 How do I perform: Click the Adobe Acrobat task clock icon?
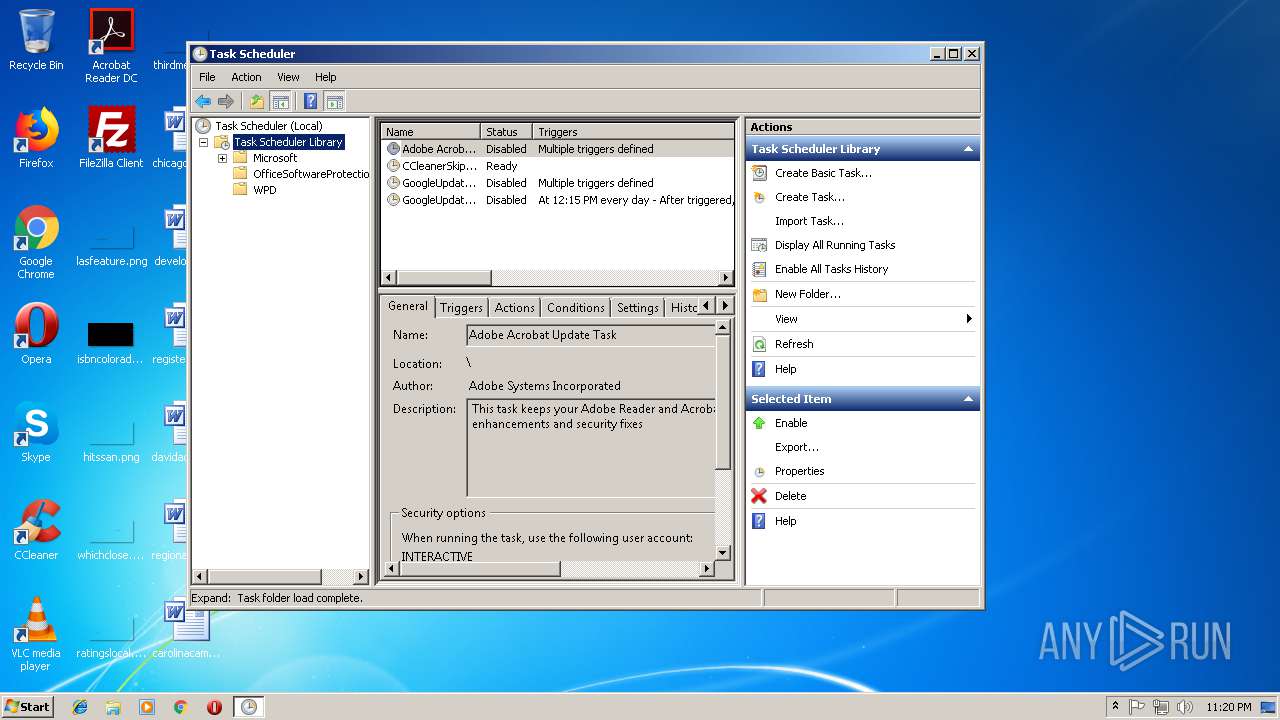click(393, 149)
